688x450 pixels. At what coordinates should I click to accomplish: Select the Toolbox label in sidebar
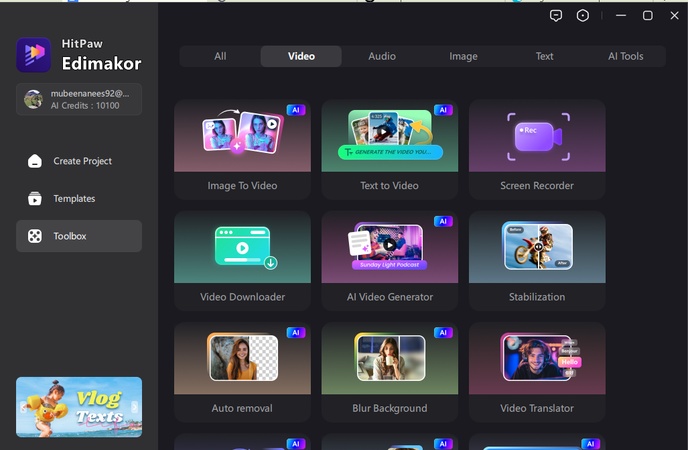(x=70, y=236)
